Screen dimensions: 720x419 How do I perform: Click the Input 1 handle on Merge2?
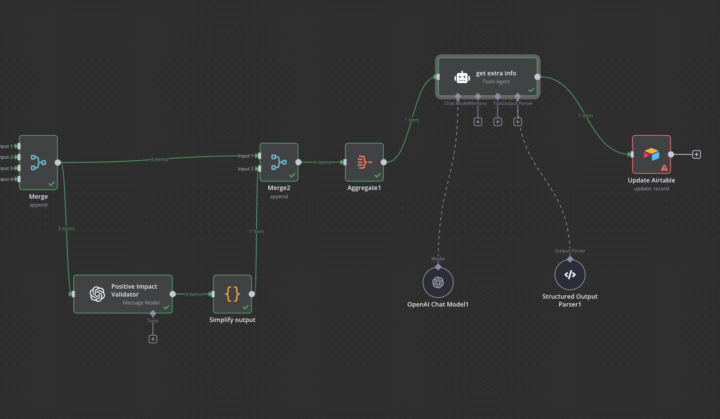pos(259,156)
